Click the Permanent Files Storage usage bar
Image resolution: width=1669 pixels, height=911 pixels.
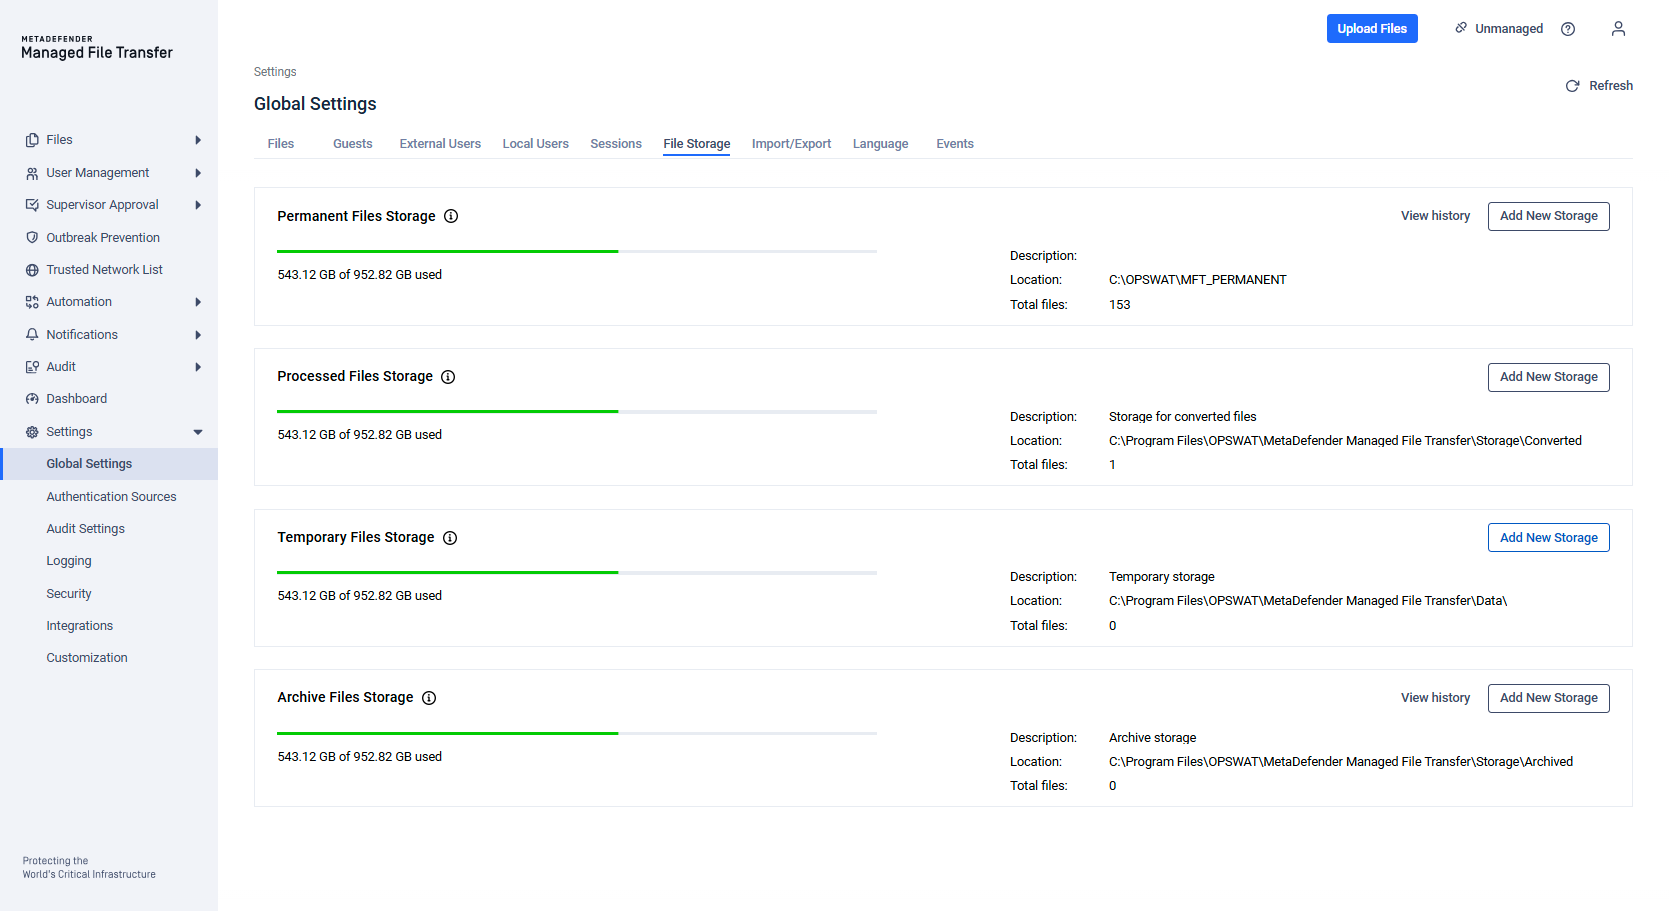pyautogui.click(x=576, y=251)
